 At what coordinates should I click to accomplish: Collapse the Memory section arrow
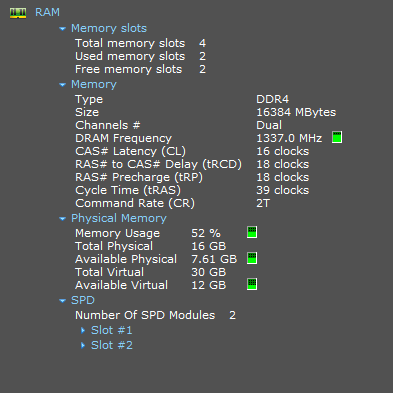[x=62, y=85]
